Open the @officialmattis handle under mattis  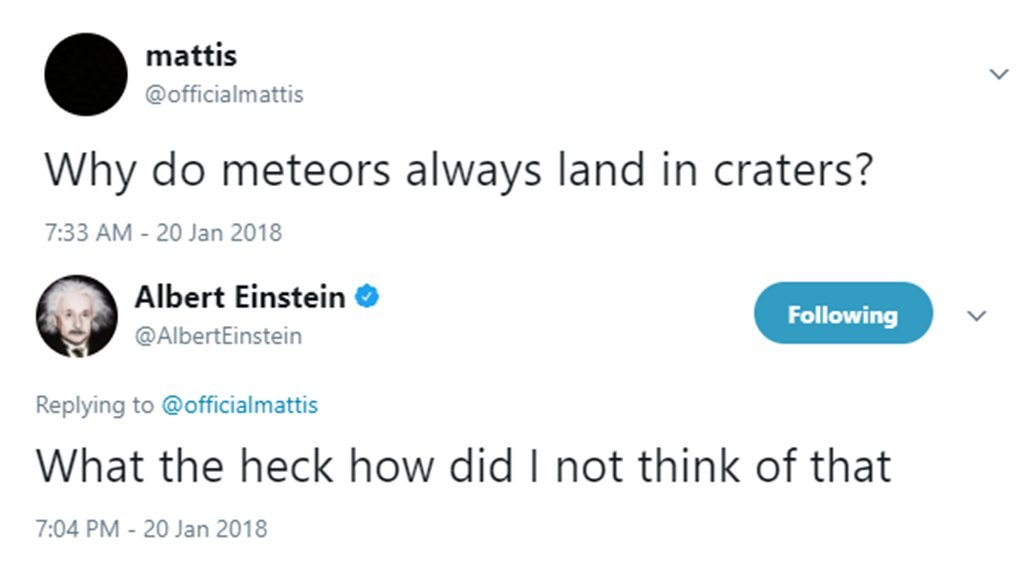pos(224,94)
